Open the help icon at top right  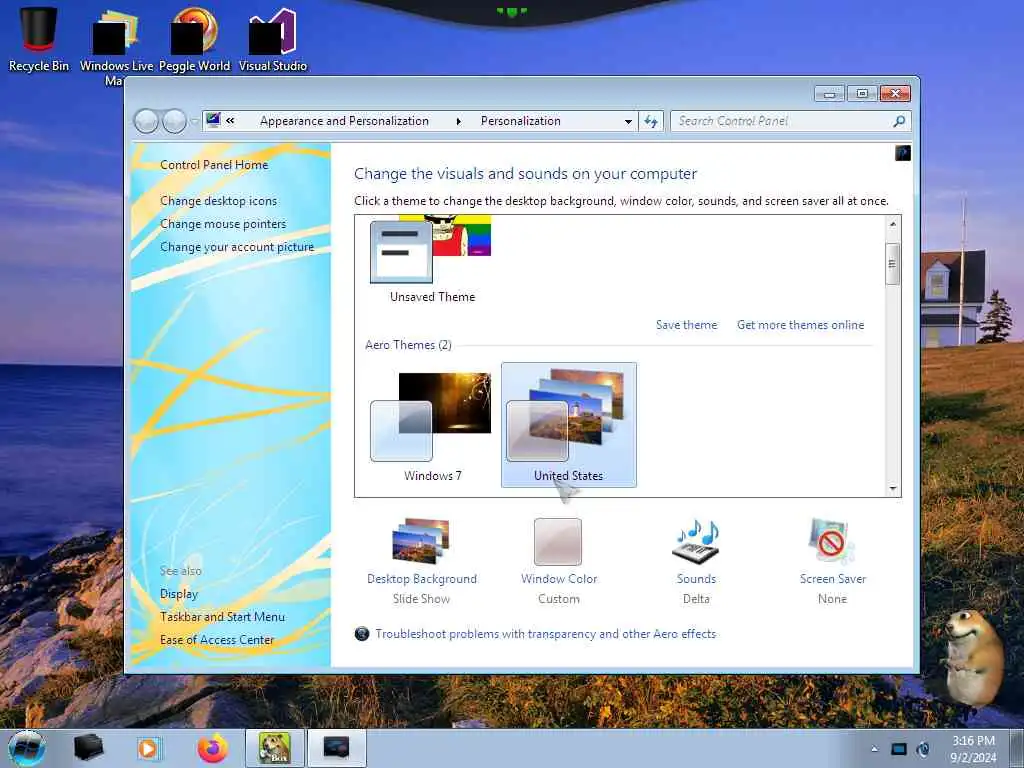(x=903, y=153)
